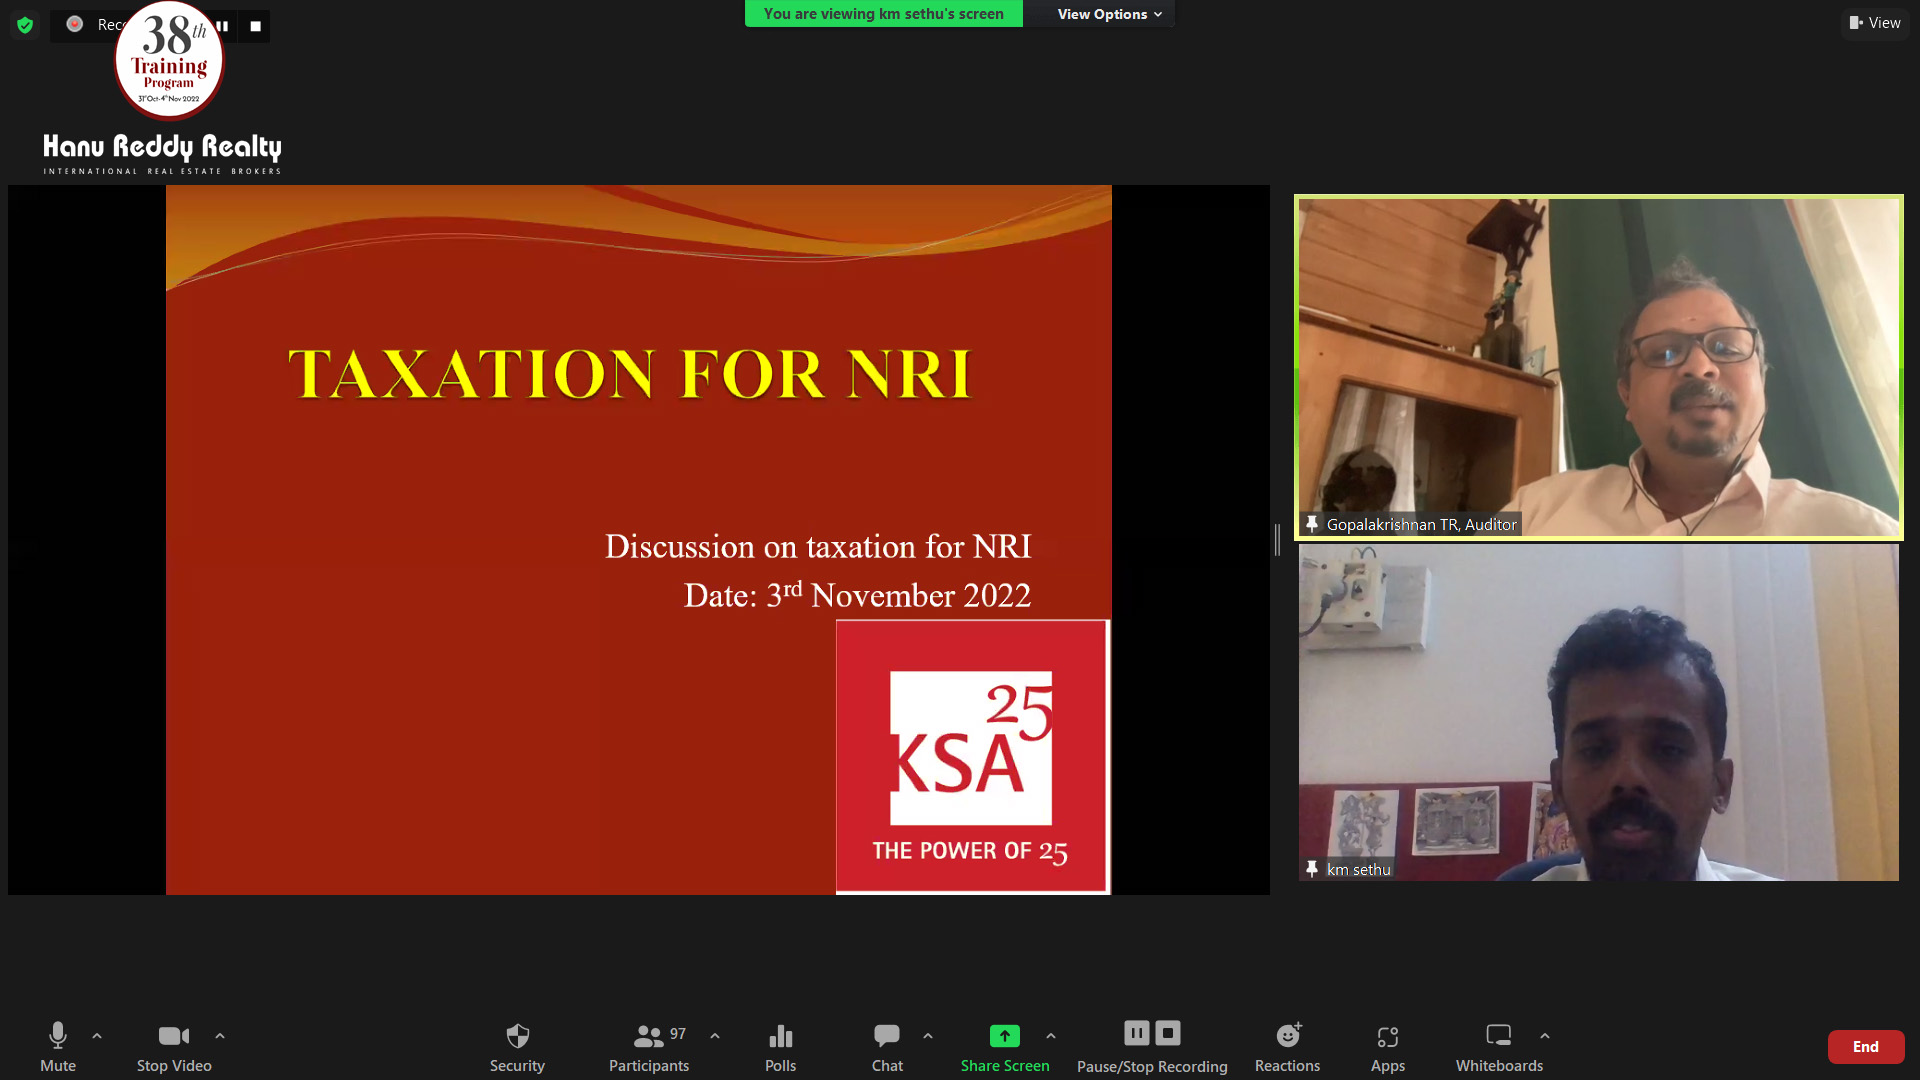Click the green 'You are viewing km sethu's screen' banner
Image resolution: width=1920 pixels, height=1080 pixels.
[x=884, y=14]
